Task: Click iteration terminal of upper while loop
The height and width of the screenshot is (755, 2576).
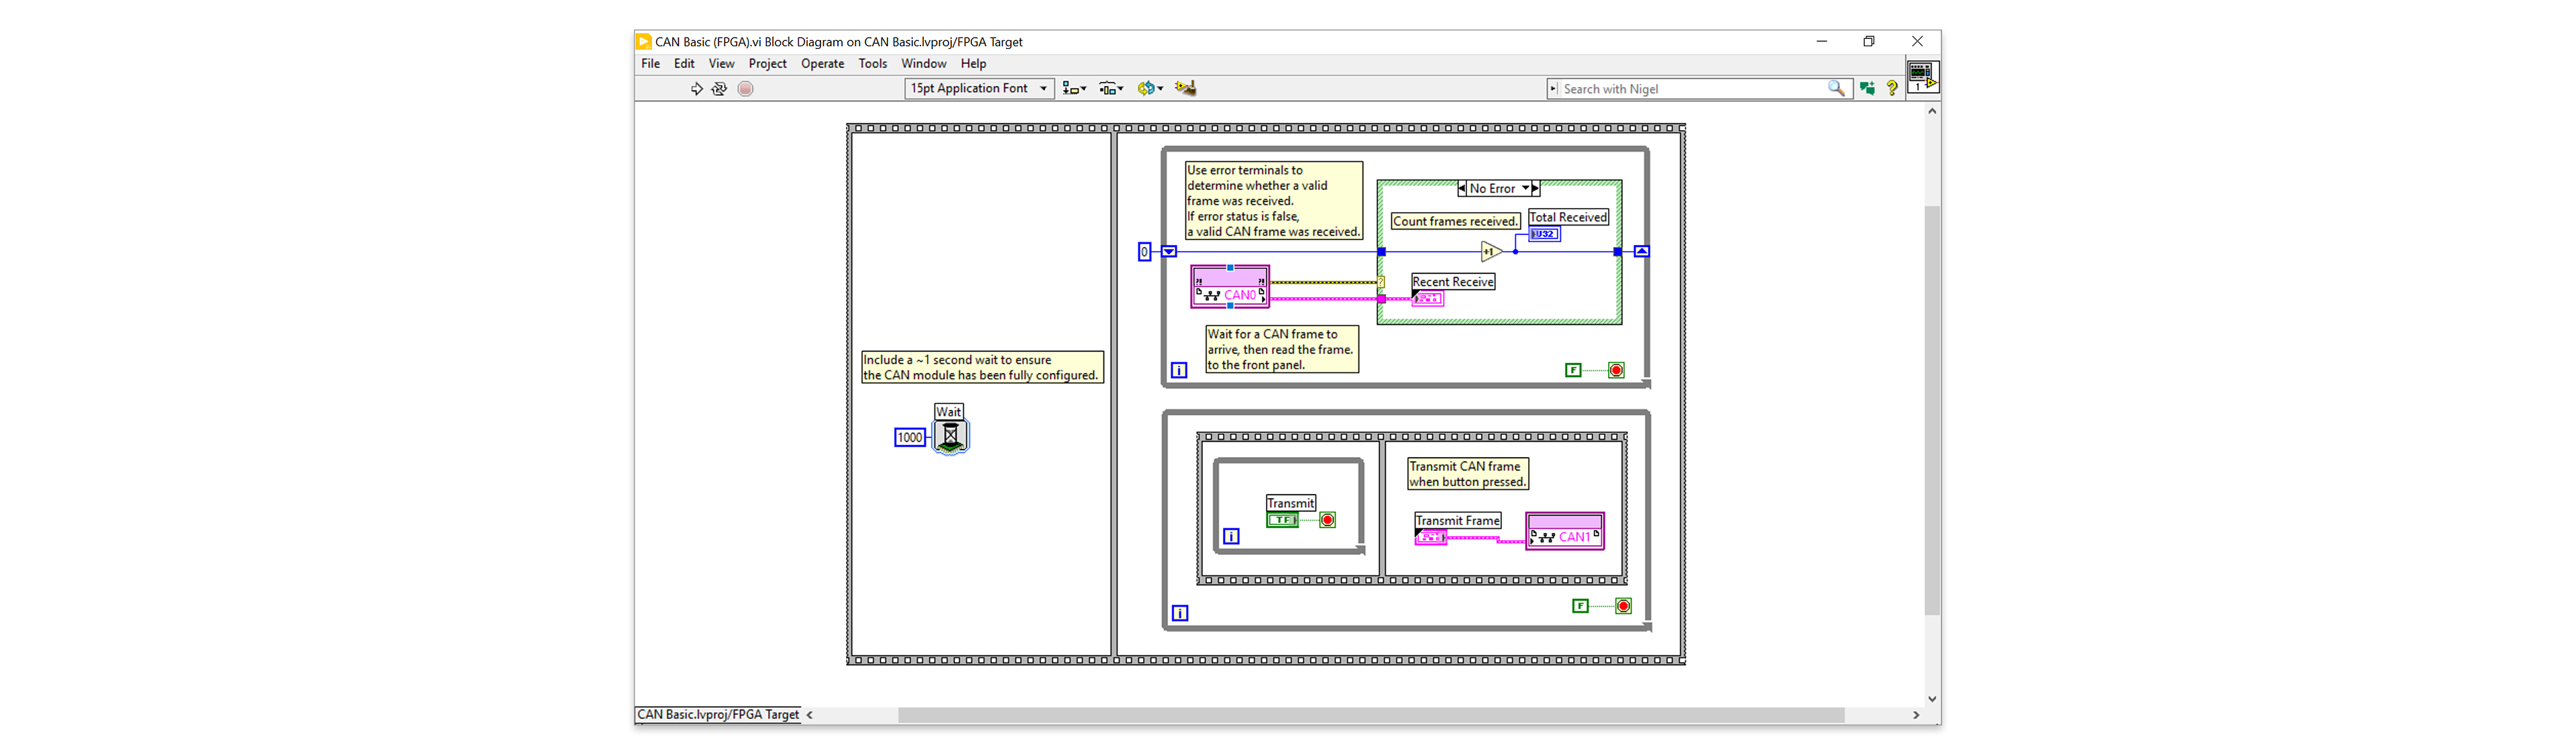Action: [x=1179, y=370]
